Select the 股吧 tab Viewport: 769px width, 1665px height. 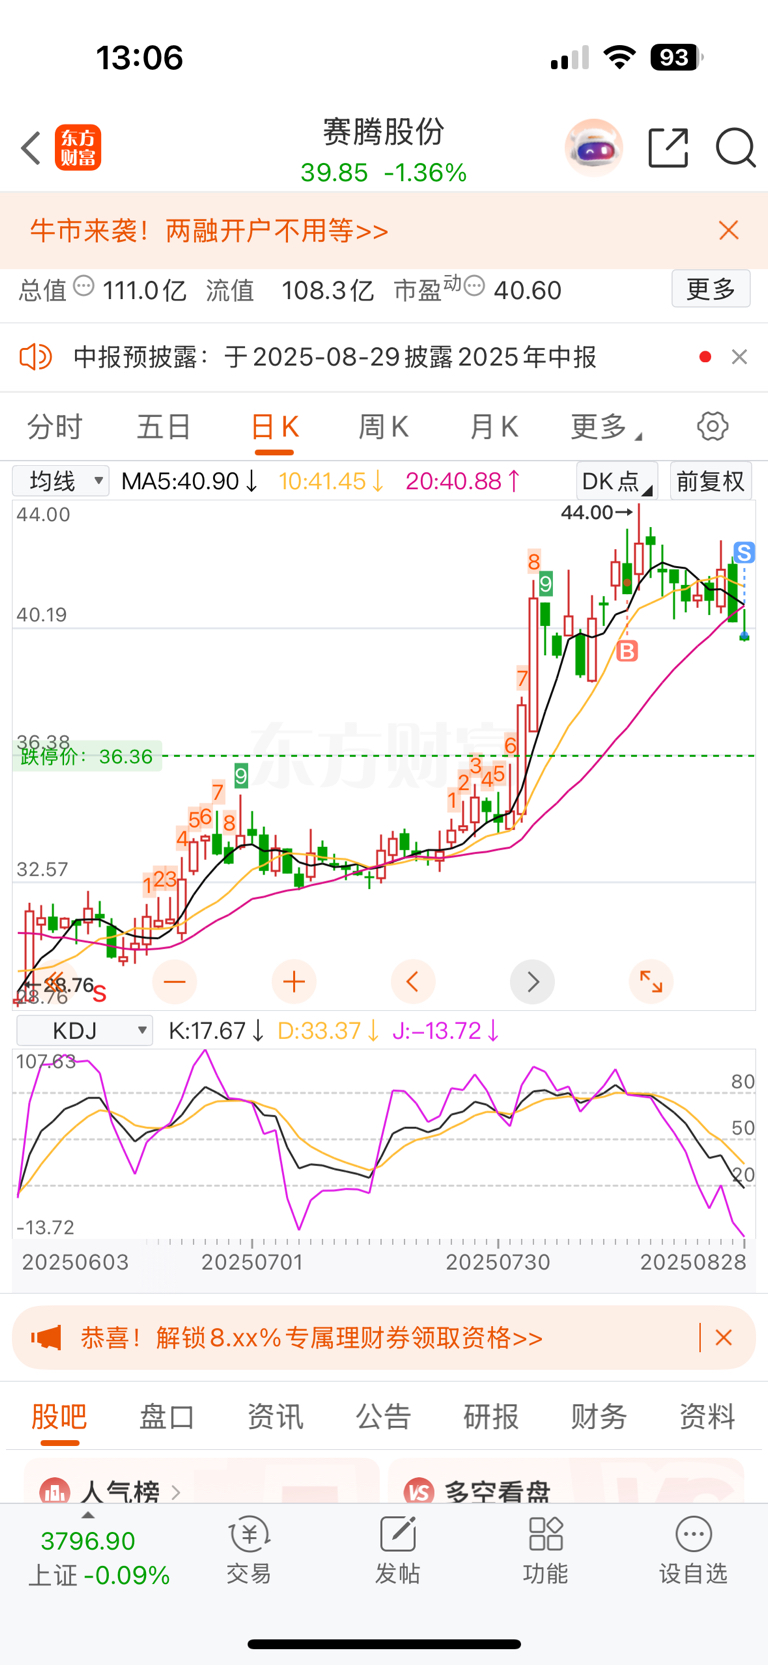60,1417
